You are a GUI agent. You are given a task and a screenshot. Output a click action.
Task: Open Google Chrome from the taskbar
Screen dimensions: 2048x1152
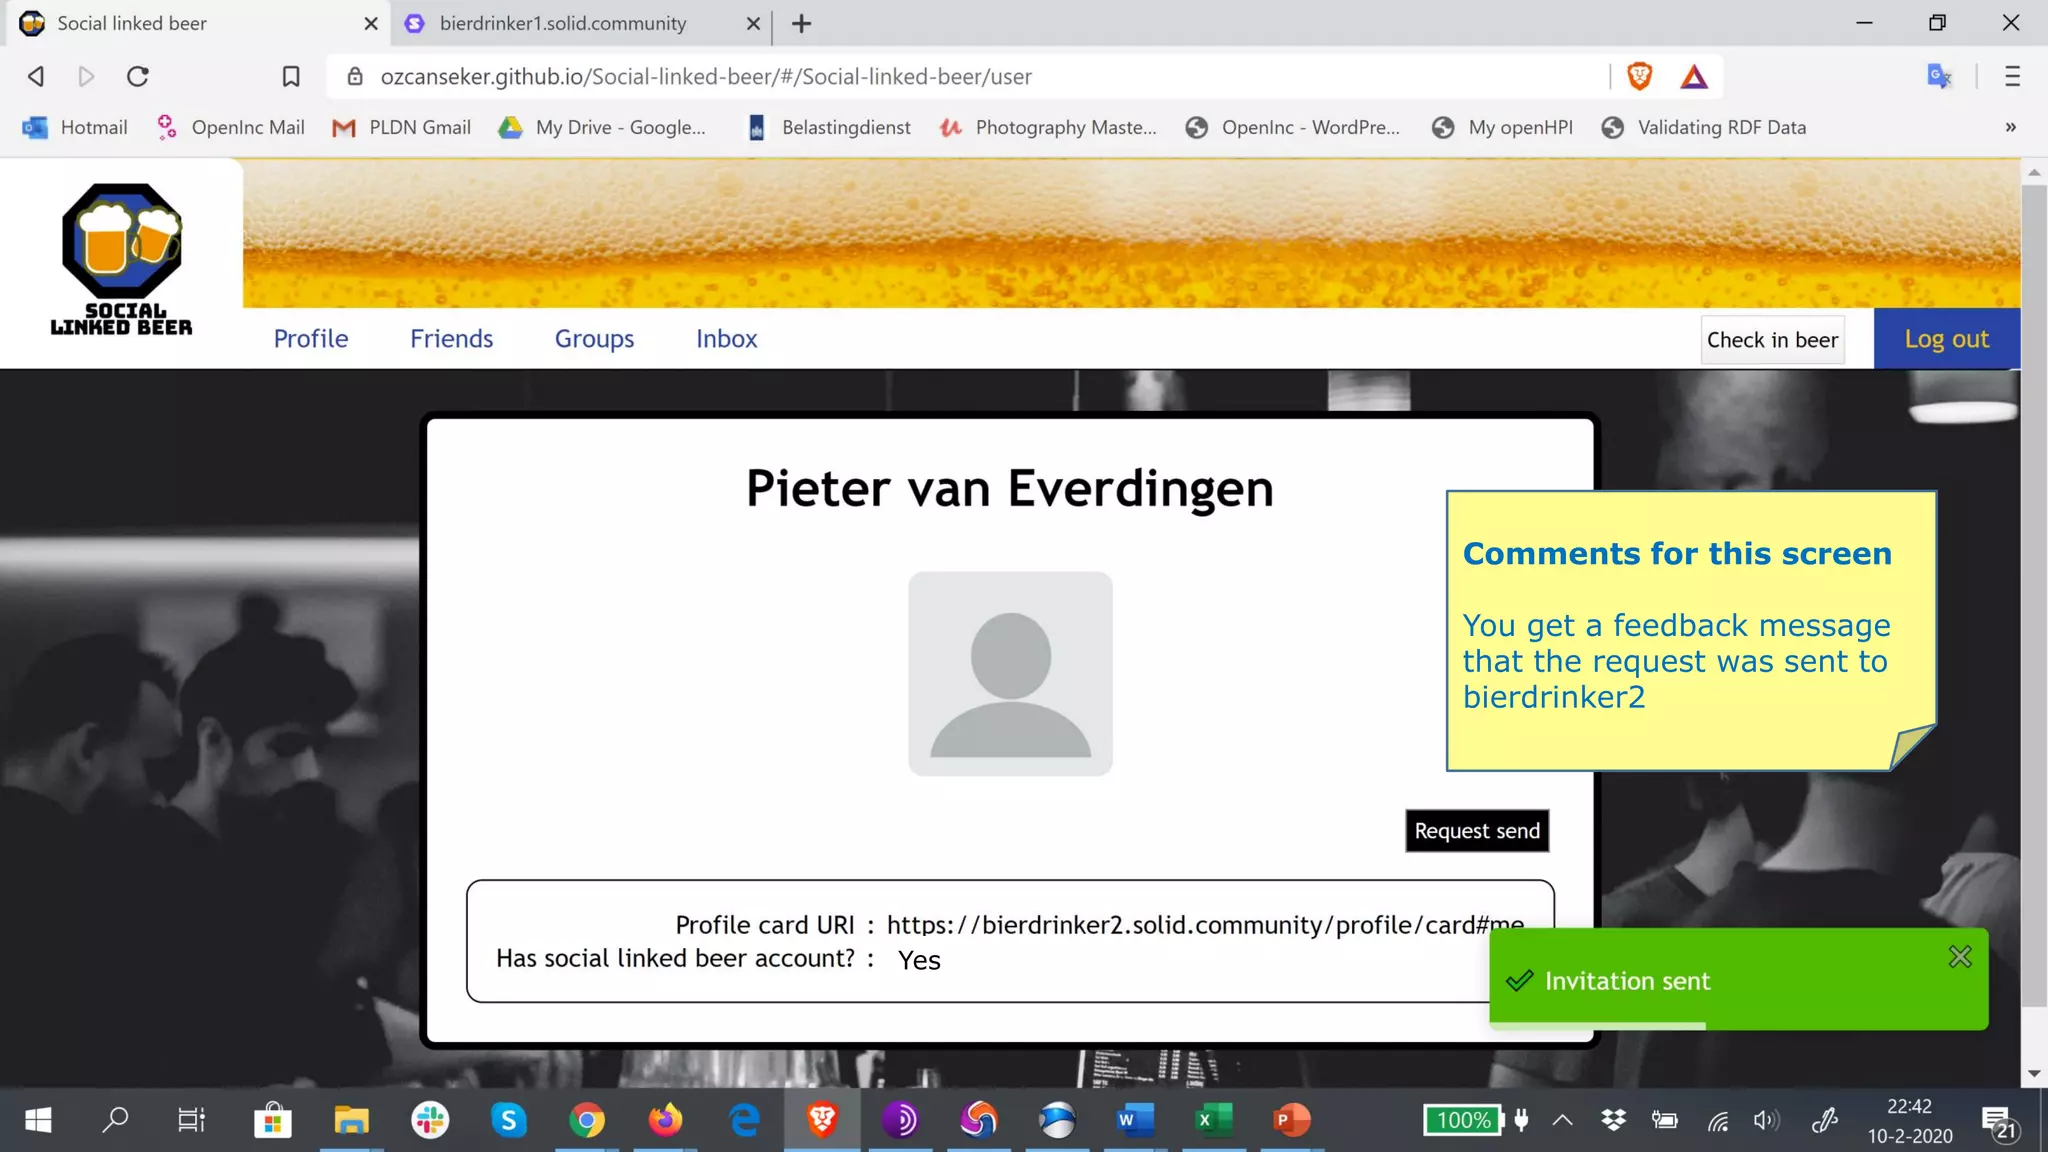tap(587, 1120)
